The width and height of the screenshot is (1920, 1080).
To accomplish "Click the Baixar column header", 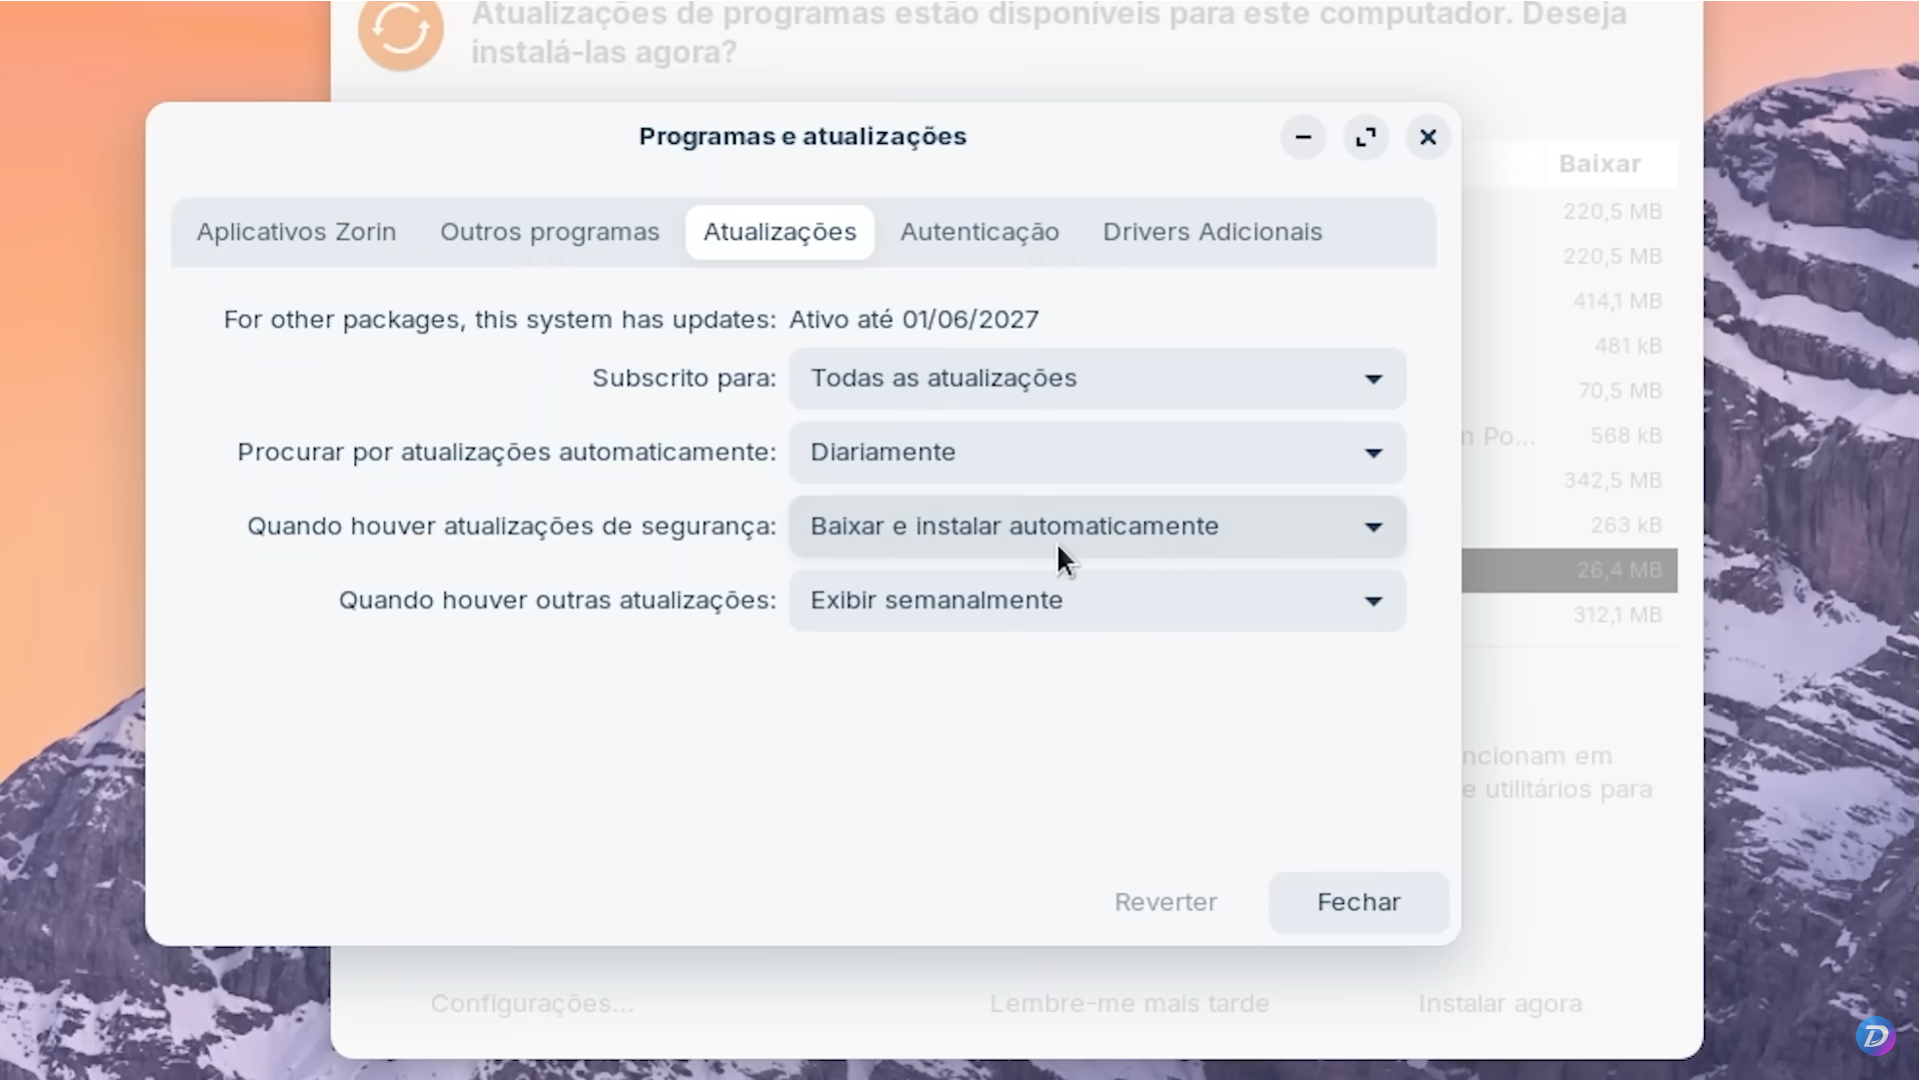I will (x=1600, y=163).
